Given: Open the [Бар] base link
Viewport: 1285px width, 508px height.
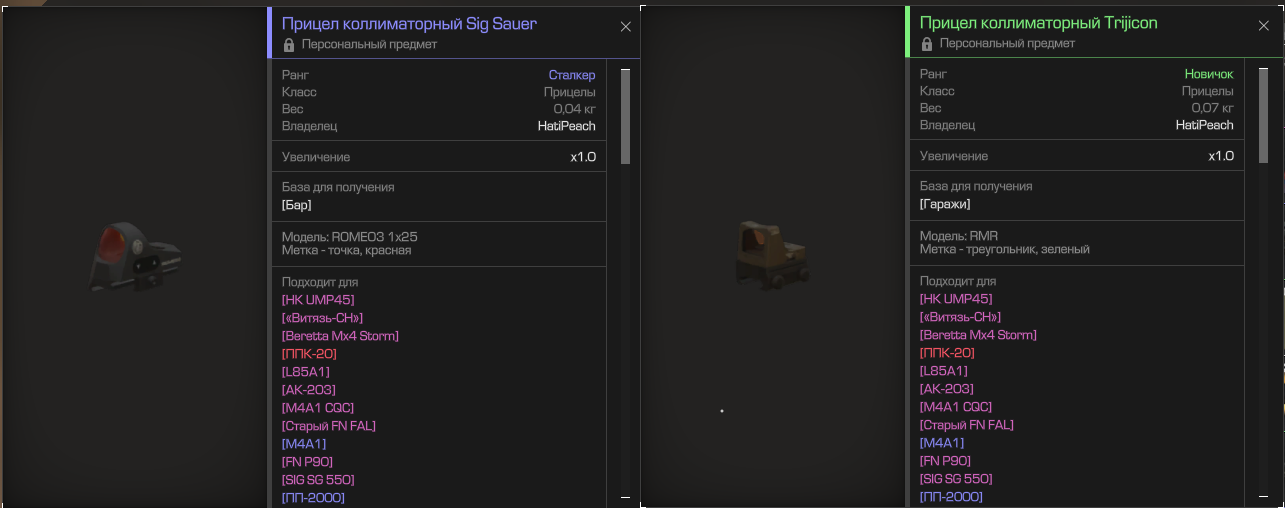Looking at the screenshot, I should (x=297, y=205).
